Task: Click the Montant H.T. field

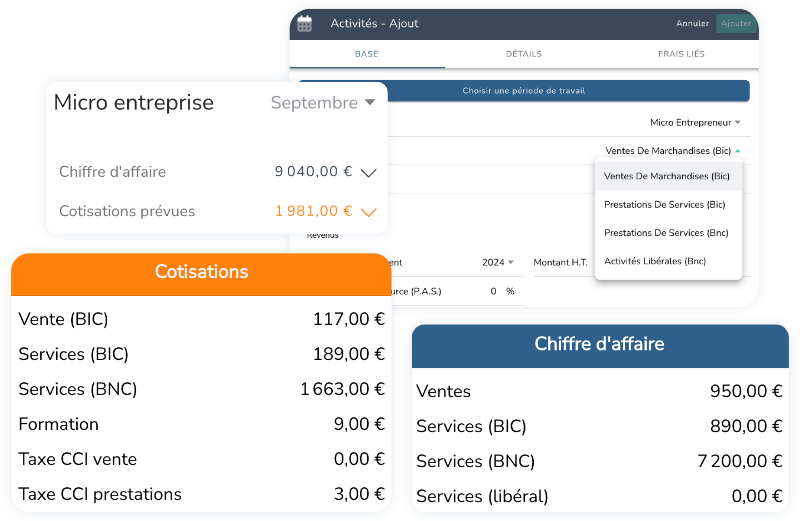Action: pos(561,262)
